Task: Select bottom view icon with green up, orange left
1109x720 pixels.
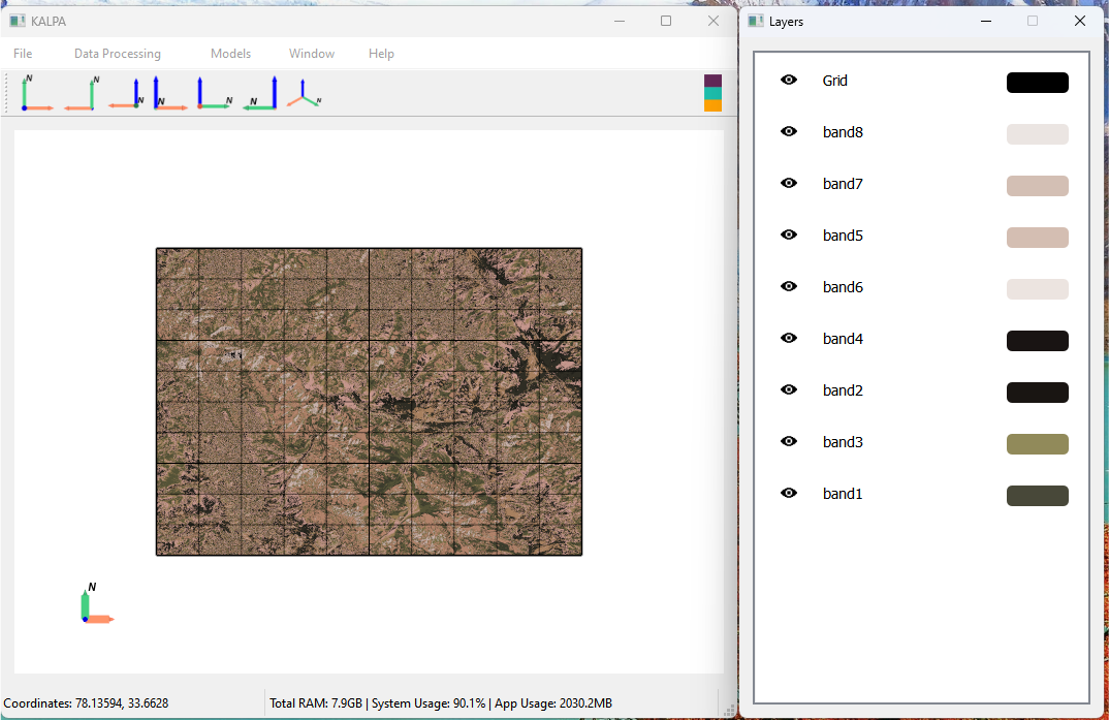Action: pyautogui.click(x=81, y=93)
